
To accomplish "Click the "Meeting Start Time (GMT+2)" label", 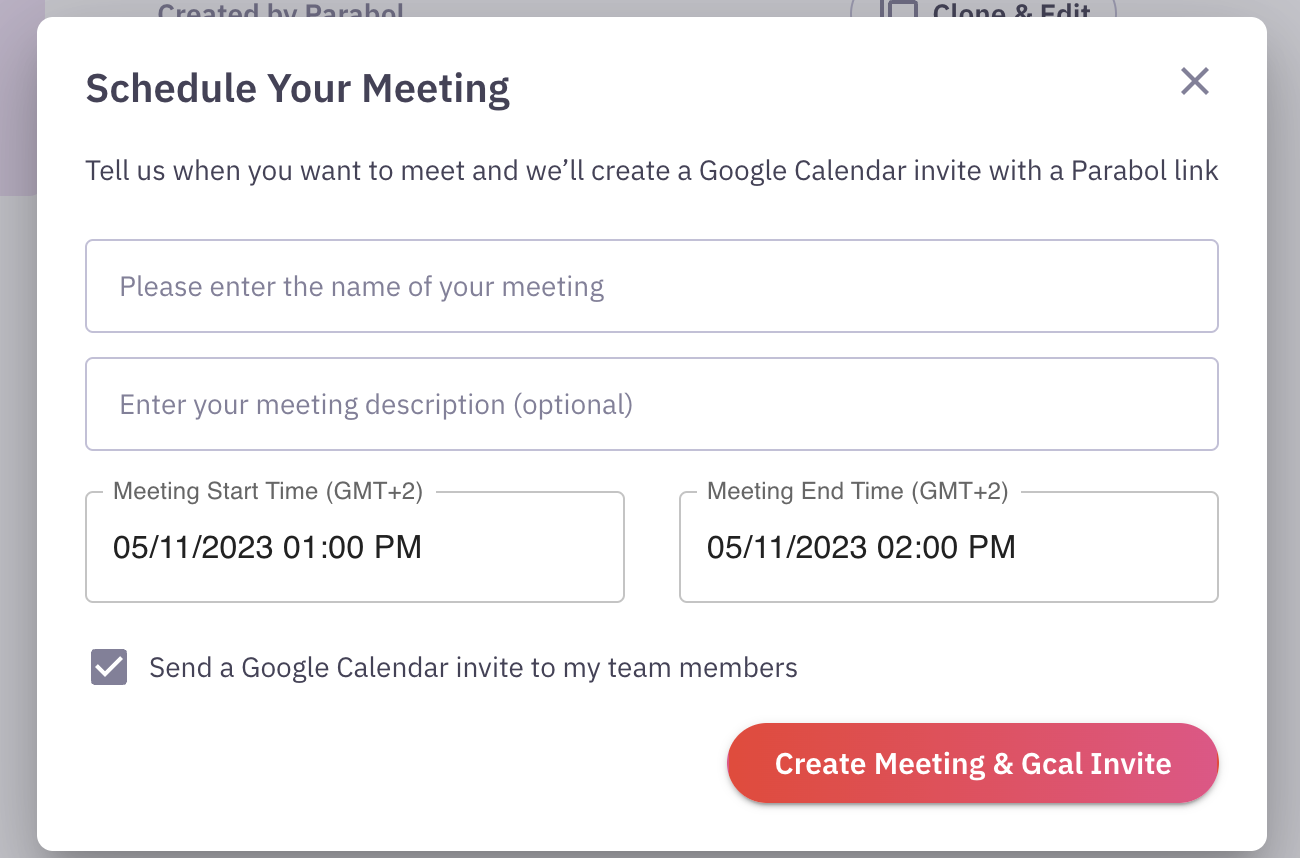I will 268,491.
